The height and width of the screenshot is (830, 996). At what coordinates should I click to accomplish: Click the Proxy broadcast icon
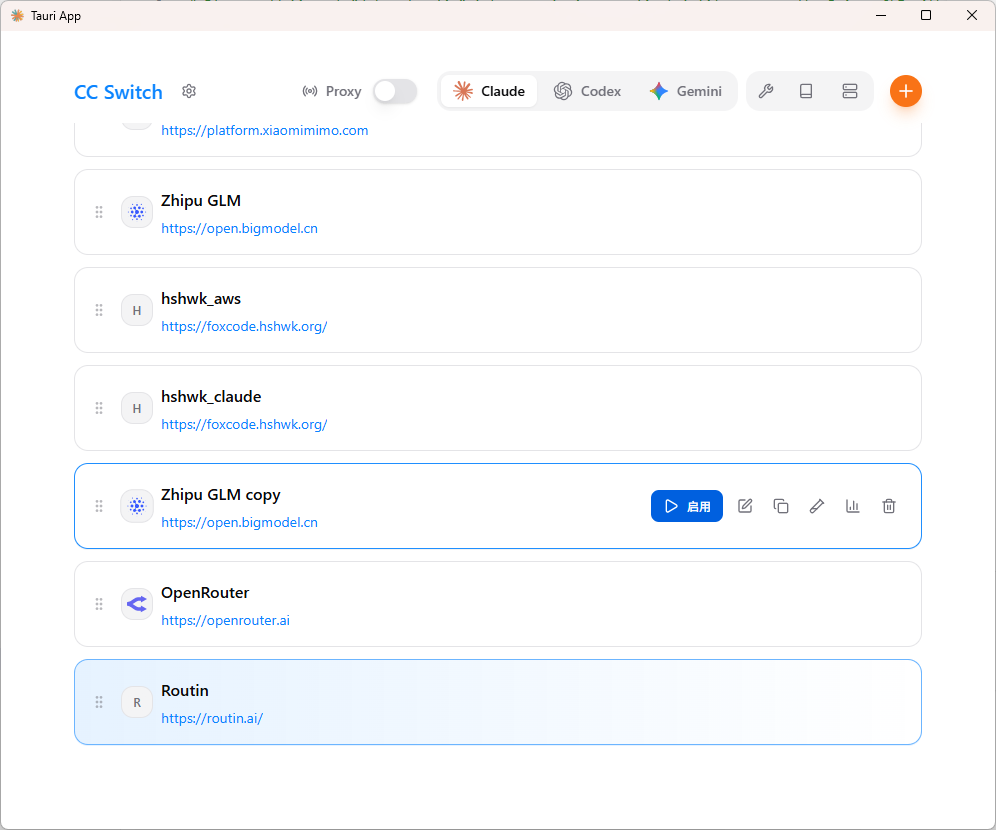pyautogui.click(x=310, y=91)
